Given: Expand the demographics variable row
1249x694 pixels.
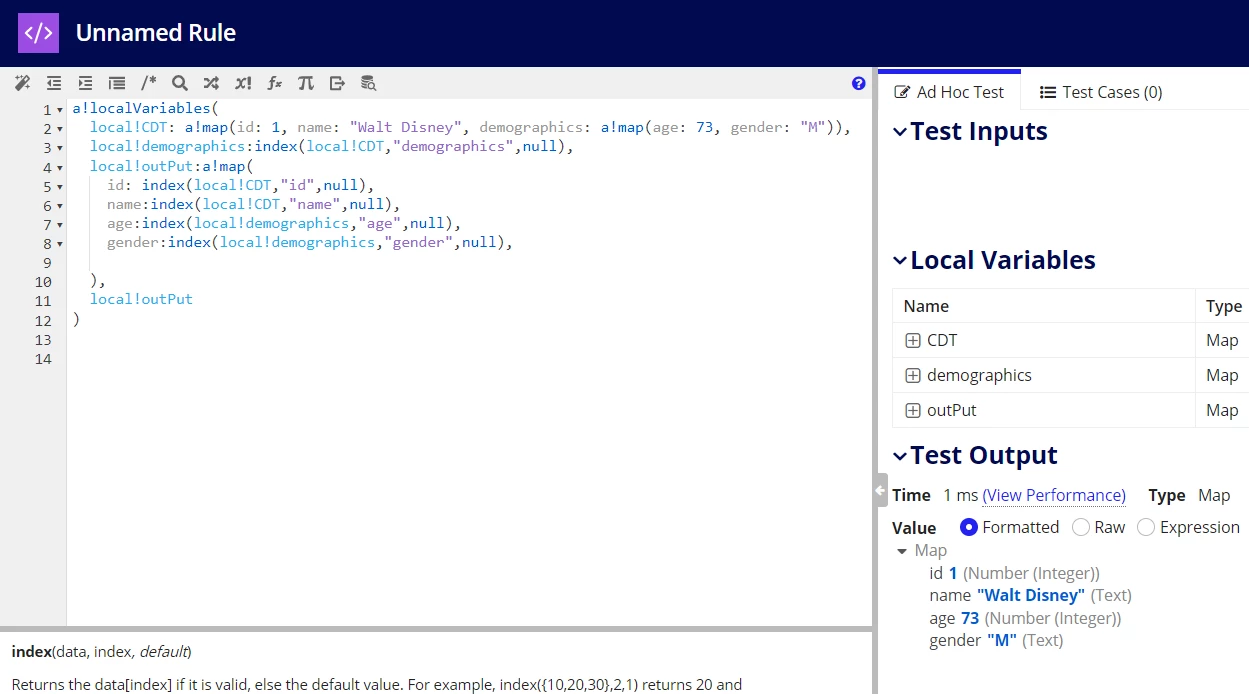Looking at the screenshot, I should (x=912, y=376).
